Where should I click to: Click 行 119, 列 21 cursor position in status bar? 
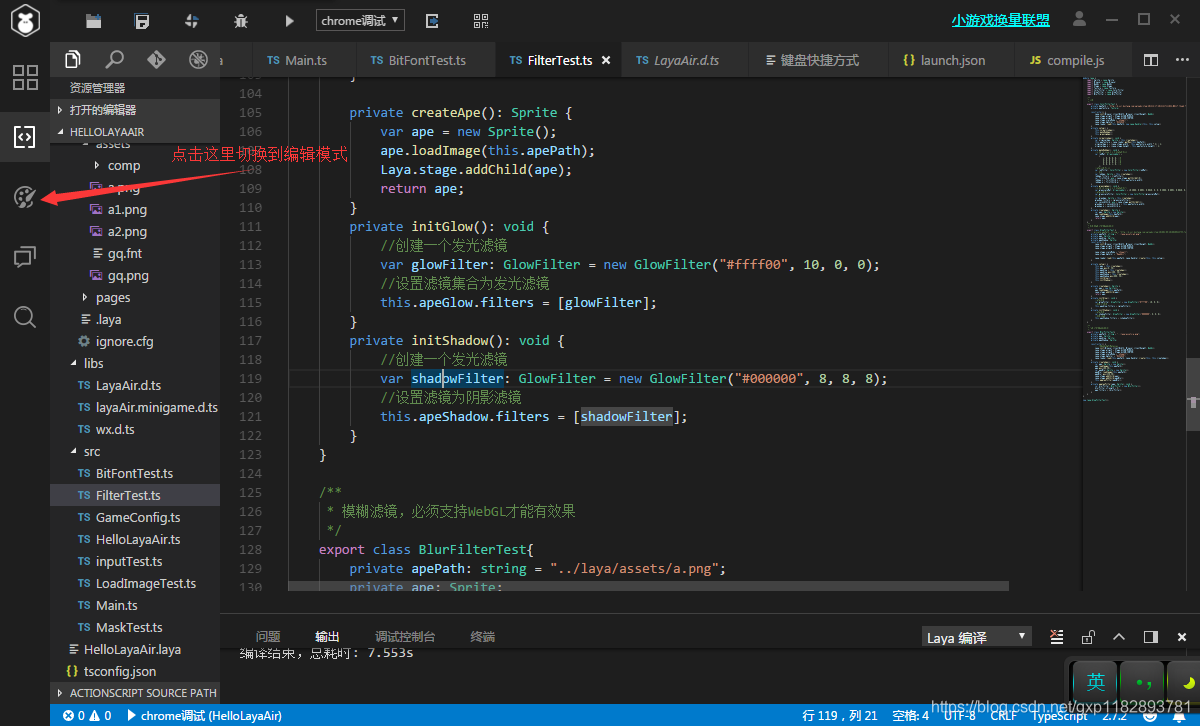840,715
